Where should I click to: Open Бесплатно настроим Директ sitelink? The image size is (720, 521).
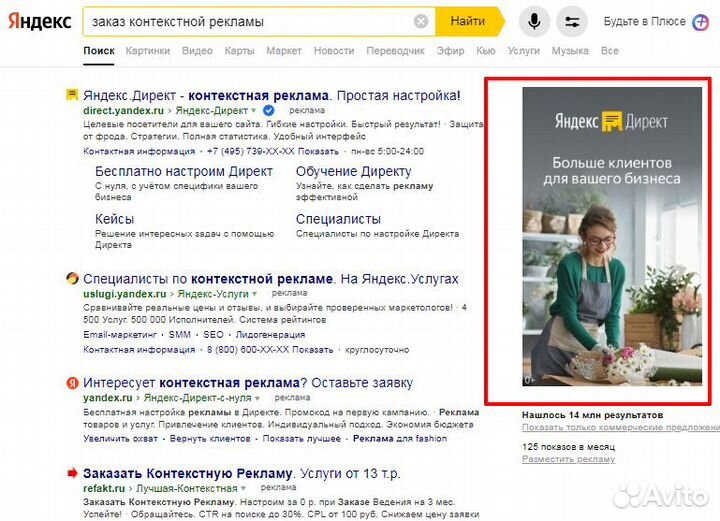(x=184, y=171)
